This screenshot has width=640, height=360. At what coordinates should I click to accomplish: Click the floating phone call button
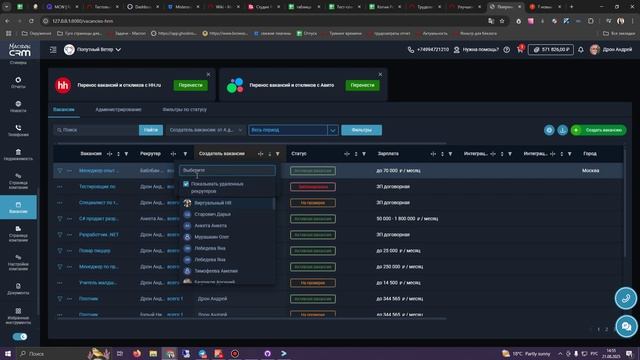626,298
